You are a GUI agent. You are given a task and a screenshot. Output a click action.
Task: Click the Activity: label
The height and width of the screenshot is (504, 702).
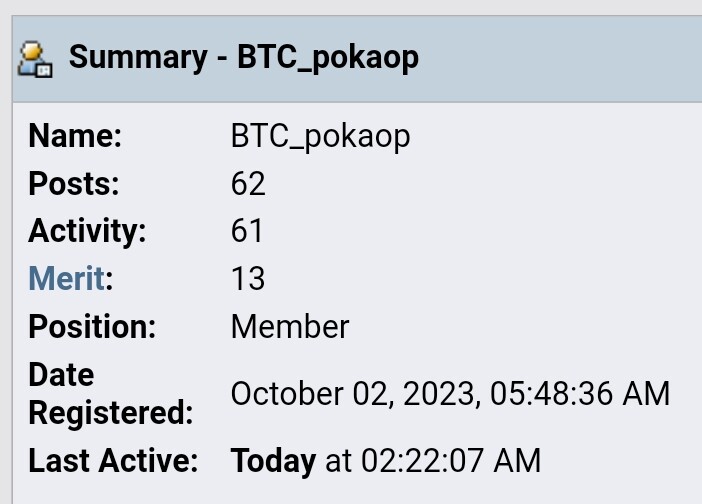[87, 231]
